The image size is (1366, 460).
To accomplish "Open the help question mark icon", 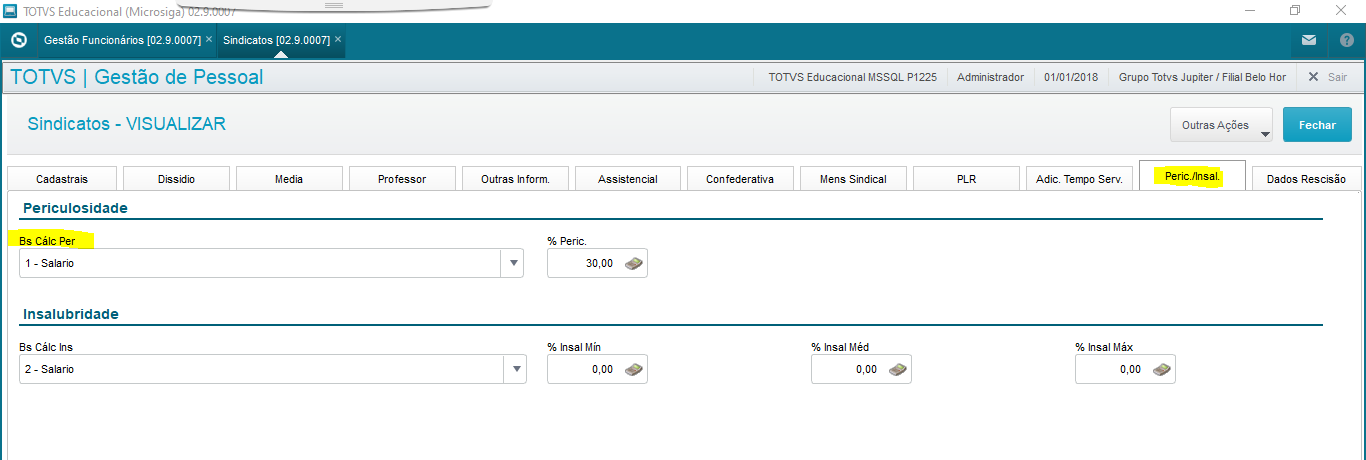I will click(1346, 41).
